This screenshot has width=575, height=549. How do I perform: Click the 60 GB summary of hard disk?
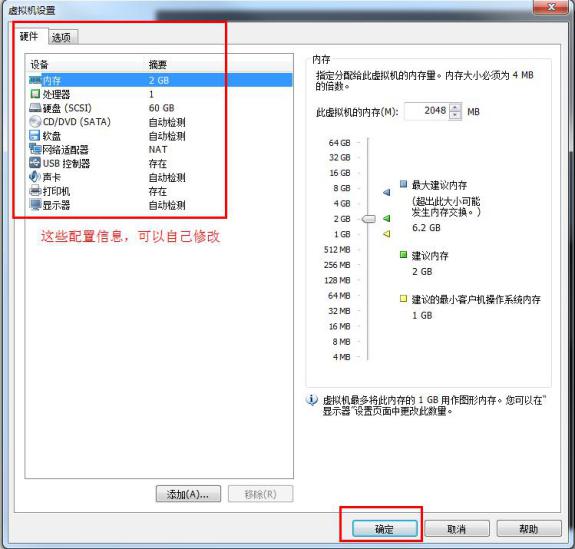click(161, 108)
